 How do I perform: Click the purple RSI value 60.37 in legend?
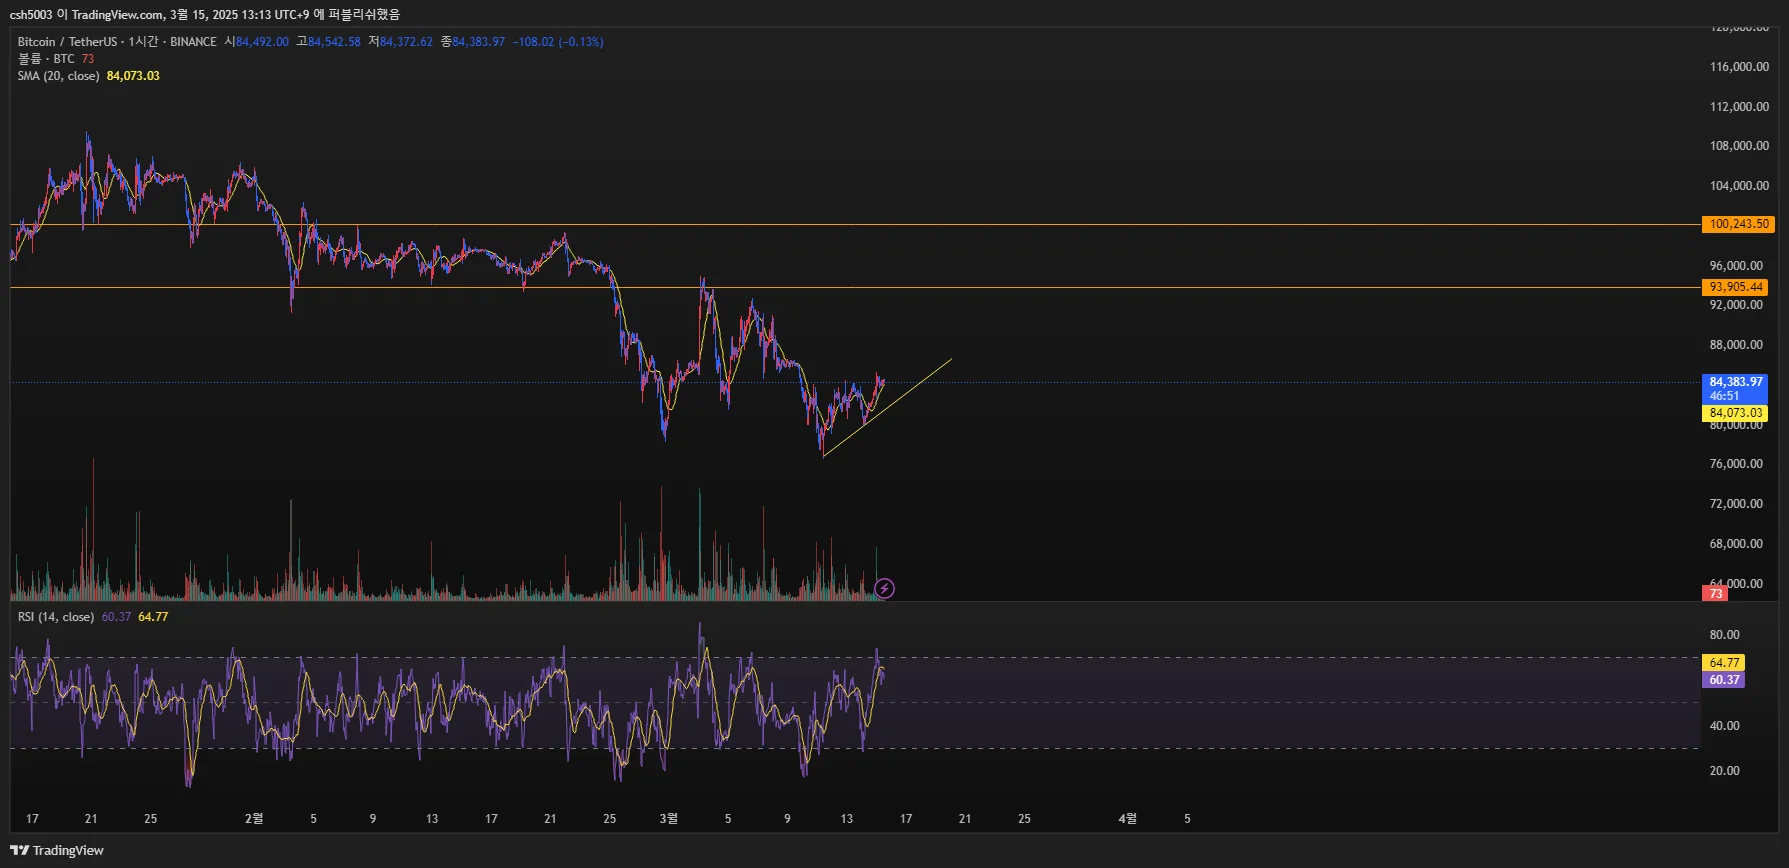point(116,617)
